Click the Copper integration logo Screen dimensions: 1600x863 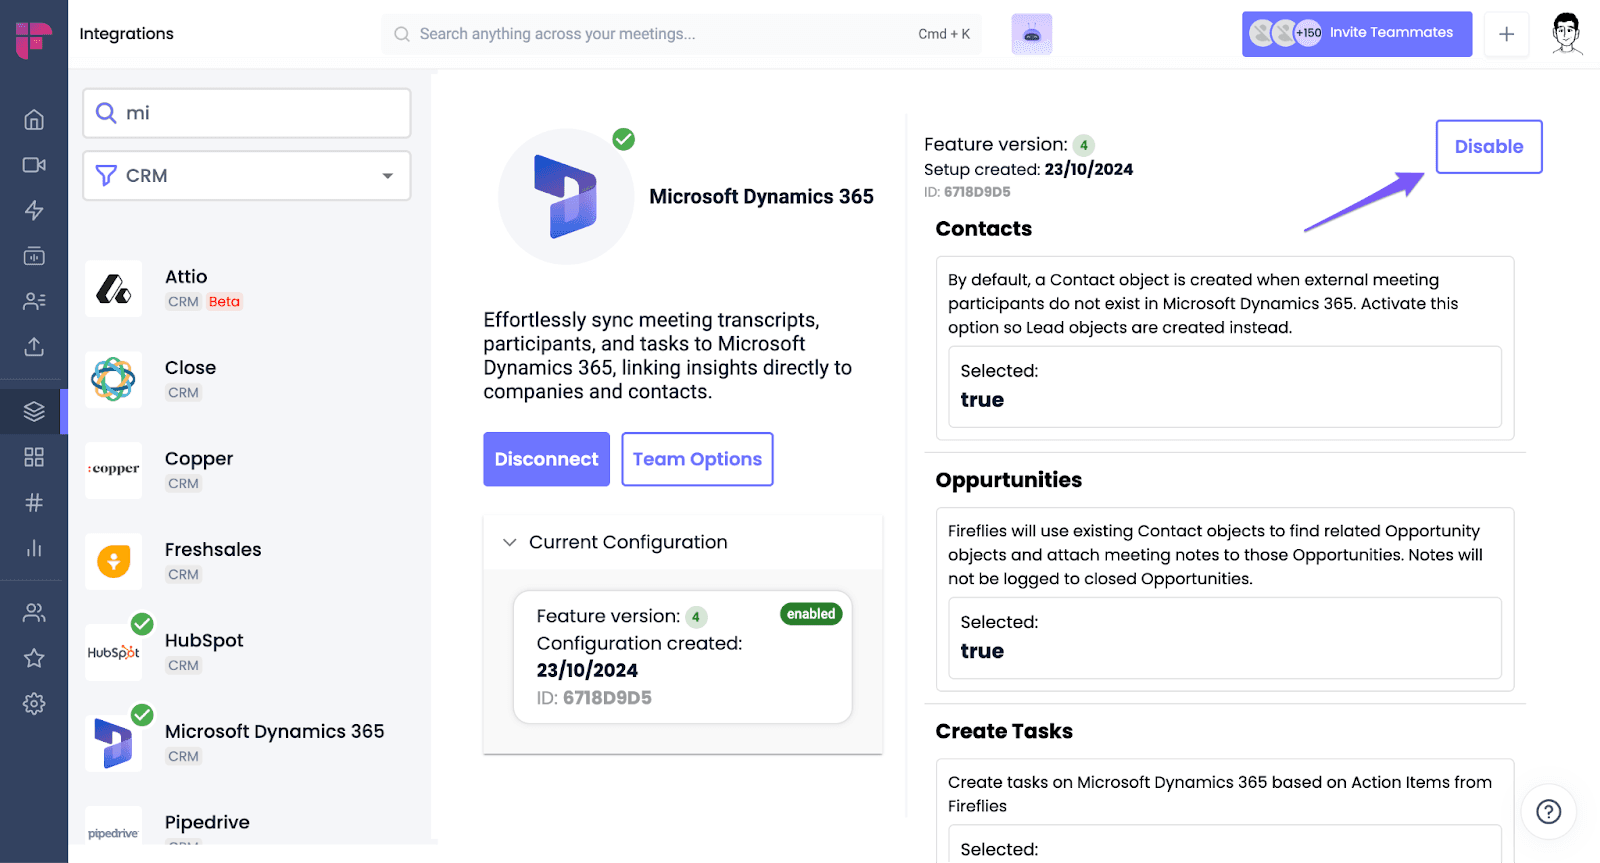tap(113, 470)
